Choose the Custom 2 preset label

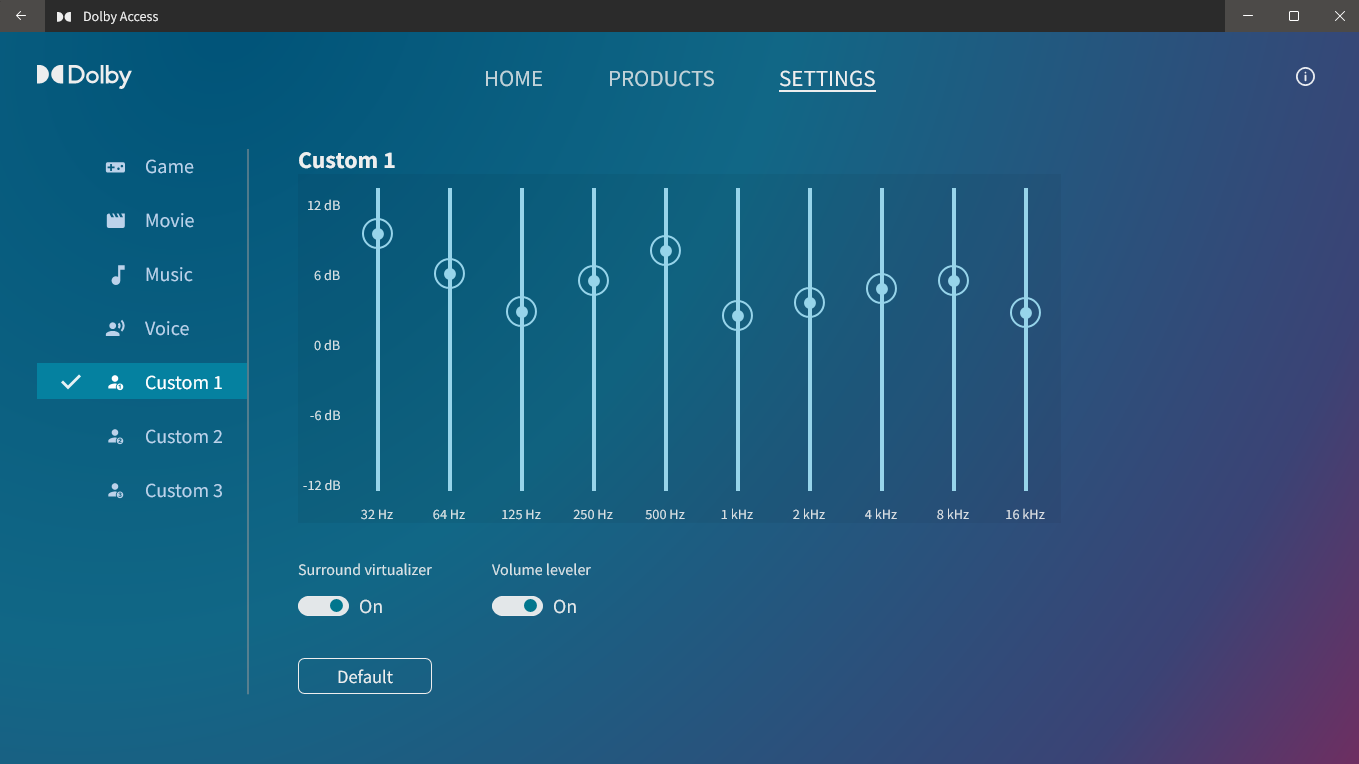coord(184,437)
